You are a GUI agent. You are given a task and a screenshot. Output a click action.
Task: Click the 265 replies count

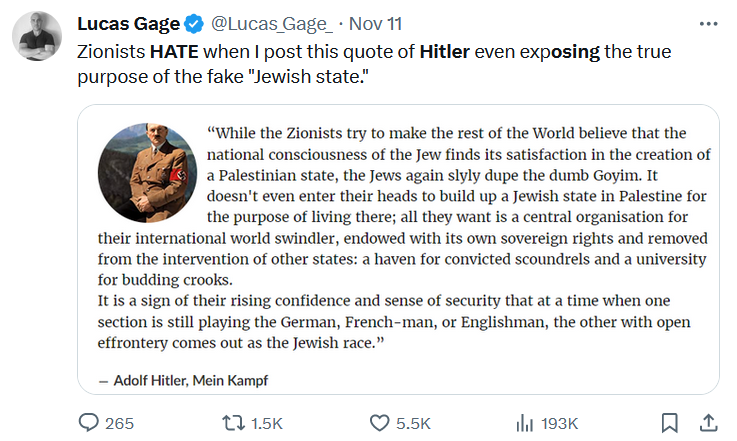pyautogui.click(x=119, y=424)
